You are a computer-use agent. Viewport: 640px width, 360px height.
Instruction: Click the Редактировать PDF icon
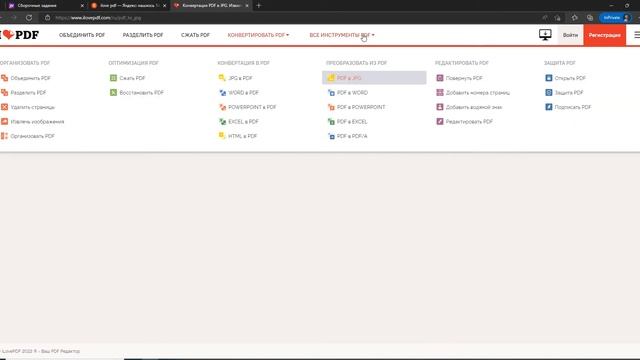[440, 122]
